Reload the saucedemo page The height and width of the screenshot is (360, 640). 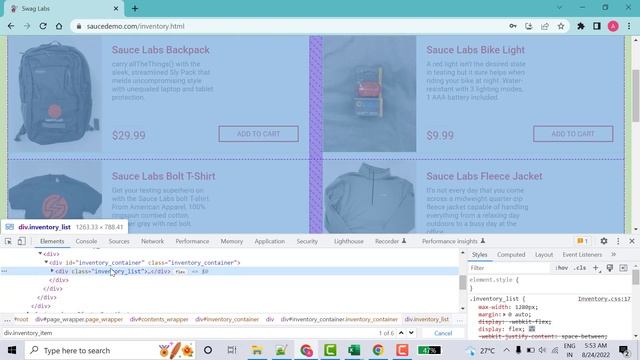coord(43,26)
